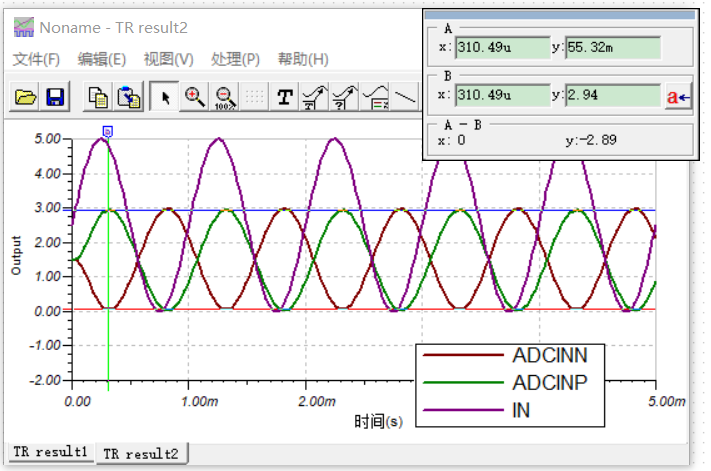Click the Output y-axis label
Screen dimensions: 711x471
(x=16, y=255)
